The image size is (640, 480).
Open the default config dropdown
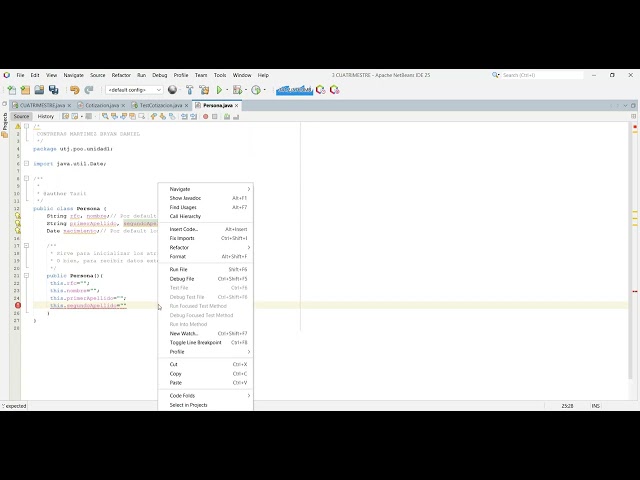[x=134, y=90]
